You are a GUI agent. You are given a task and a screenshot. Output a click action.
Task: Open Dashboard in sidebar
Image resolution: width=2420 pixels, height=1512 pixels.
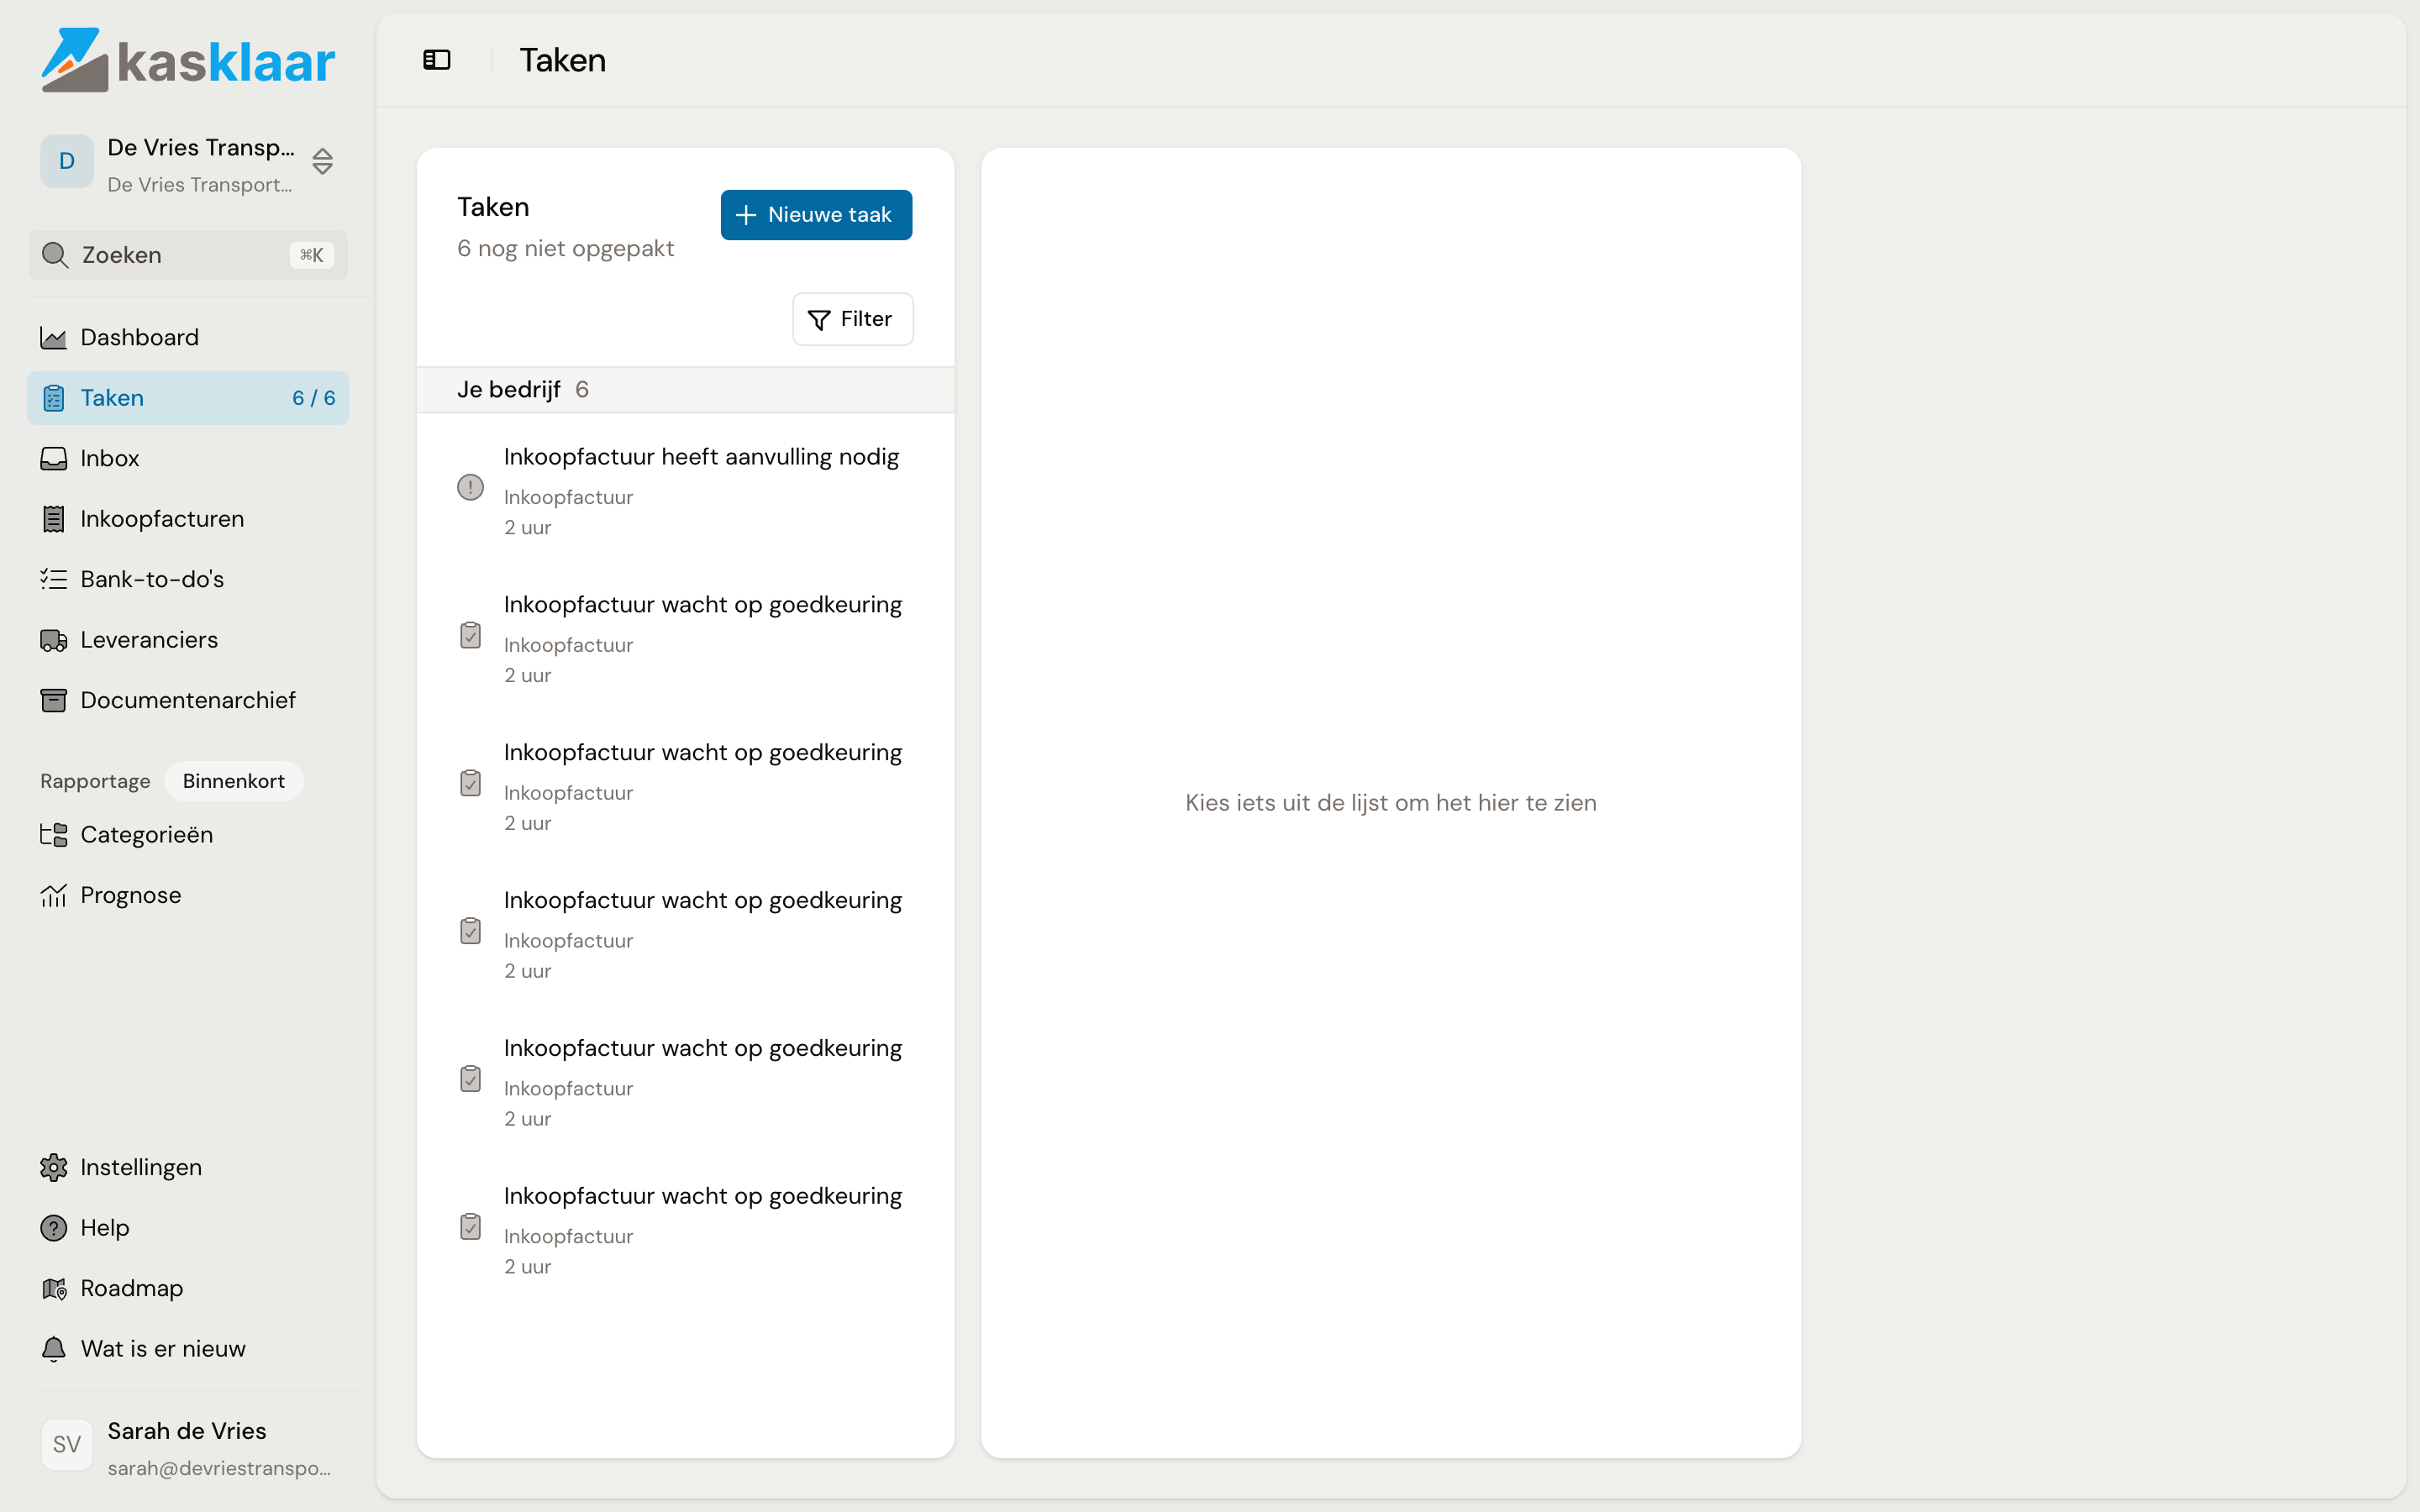click(188, 337)
